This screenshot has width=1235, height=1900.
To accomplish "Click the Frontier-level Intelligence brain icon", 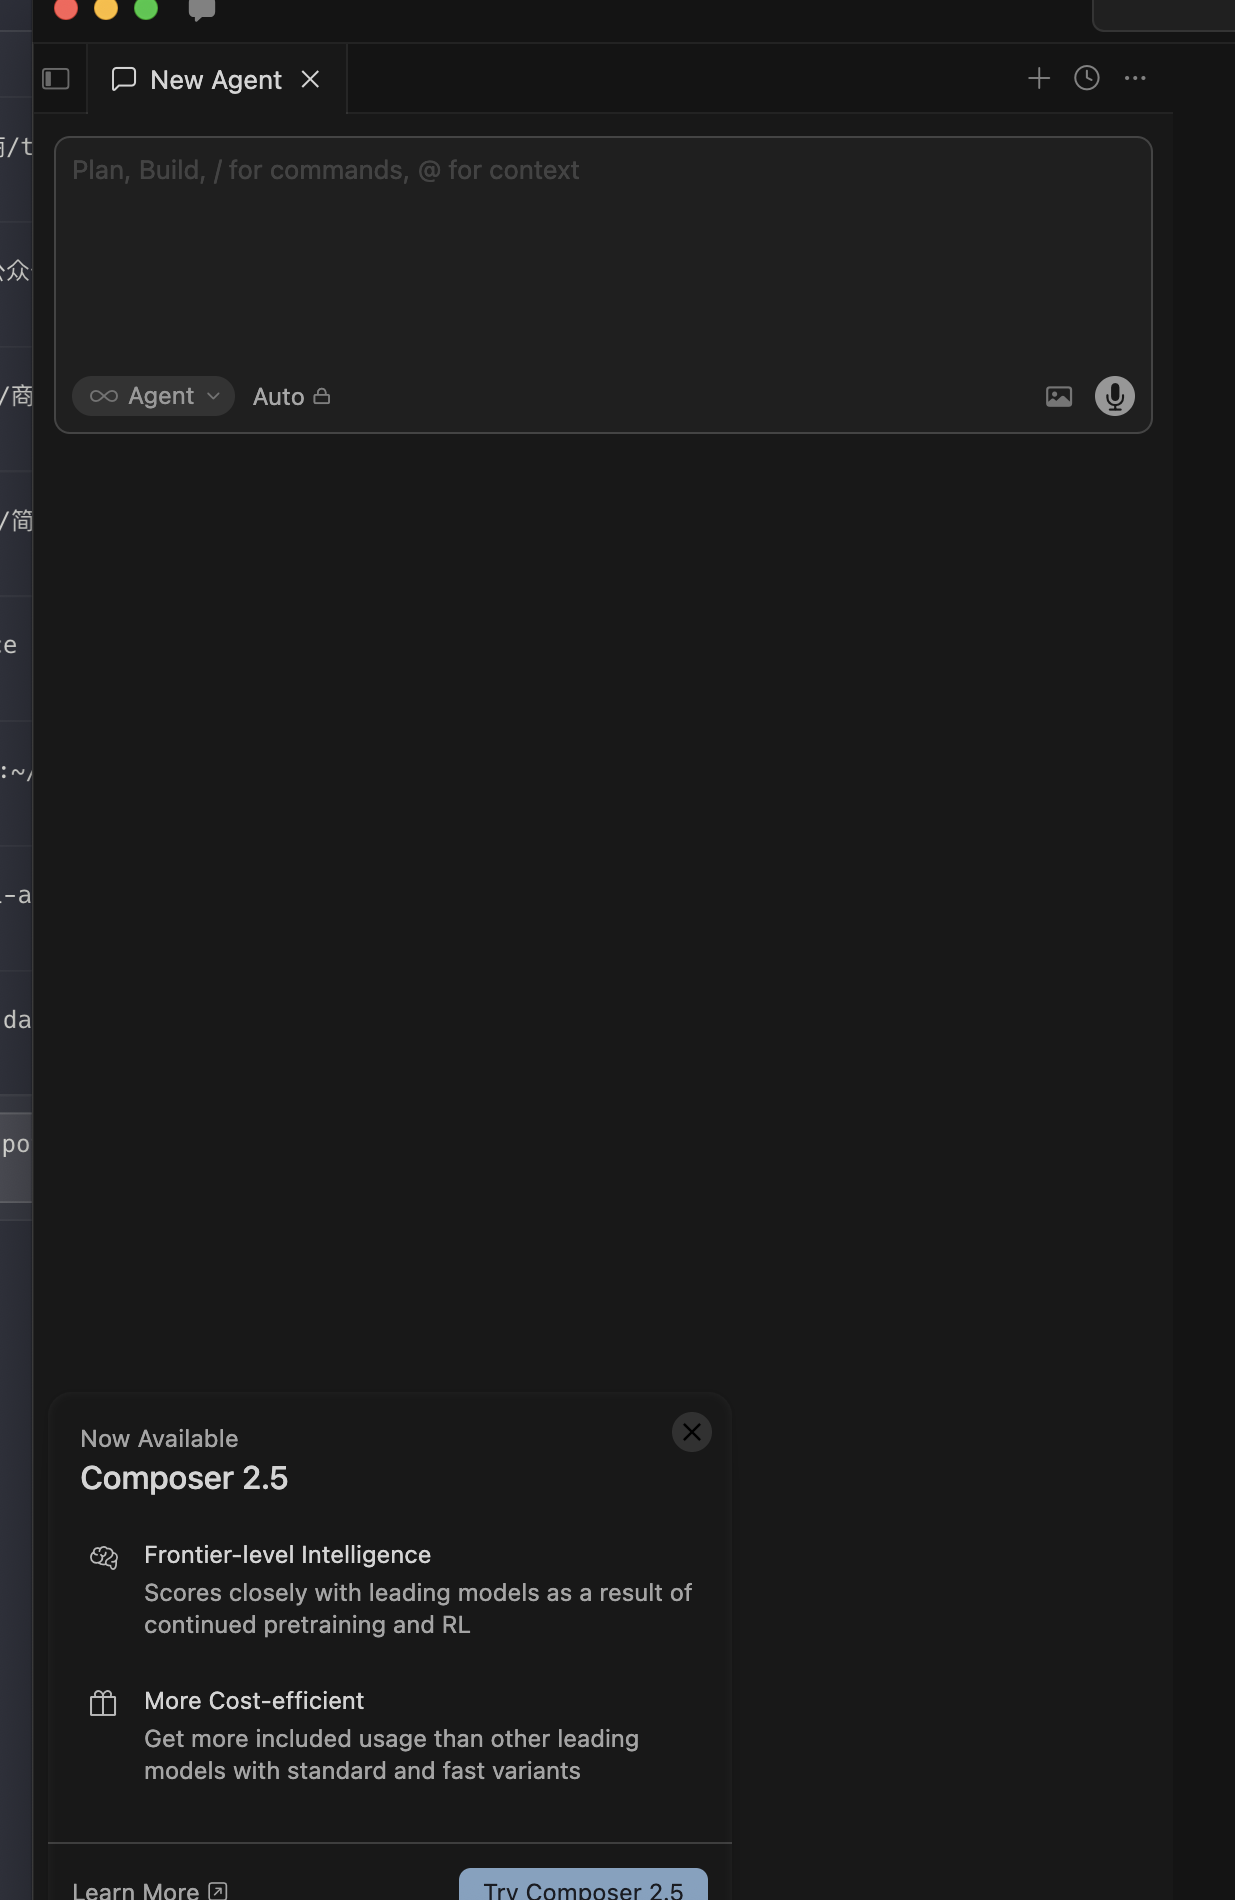I will 104,1557.
